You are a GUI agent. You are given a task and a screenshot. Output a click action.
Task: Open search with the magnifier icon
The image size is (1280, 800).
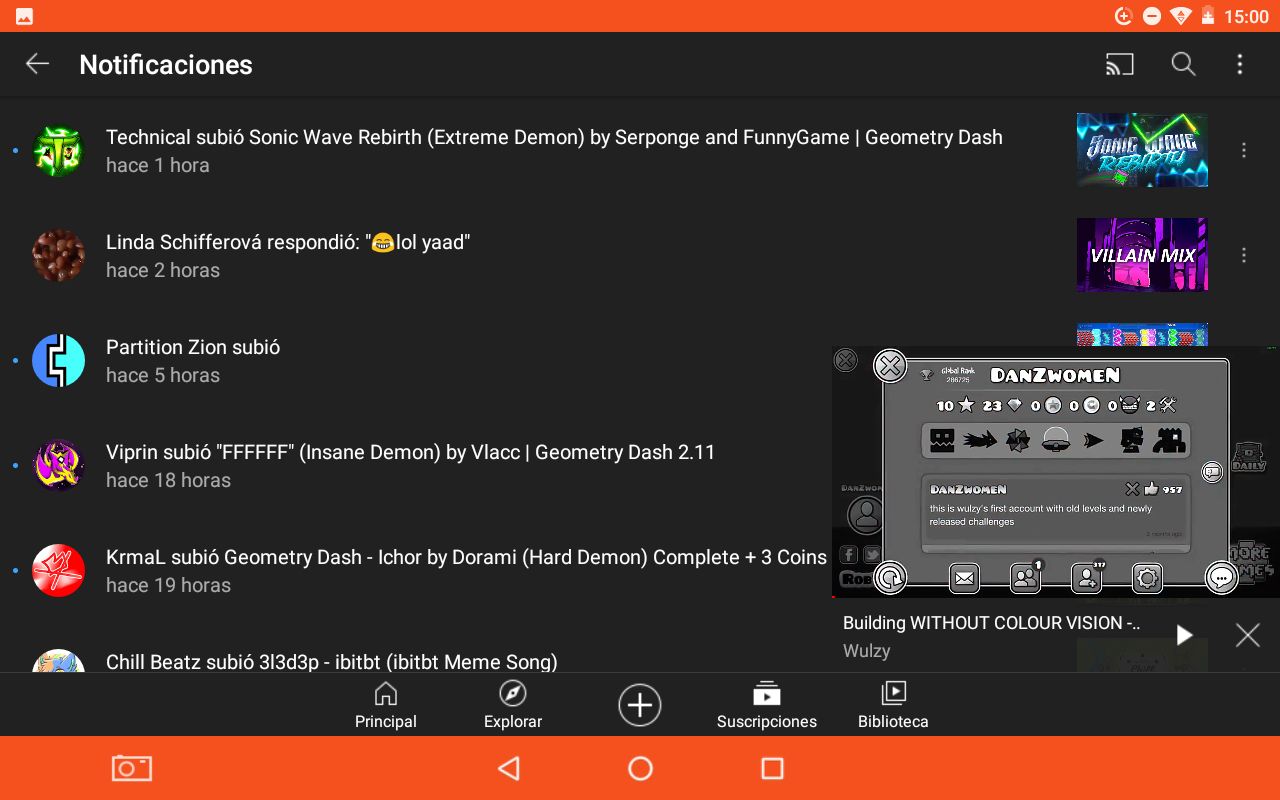tap(1183, 64)
